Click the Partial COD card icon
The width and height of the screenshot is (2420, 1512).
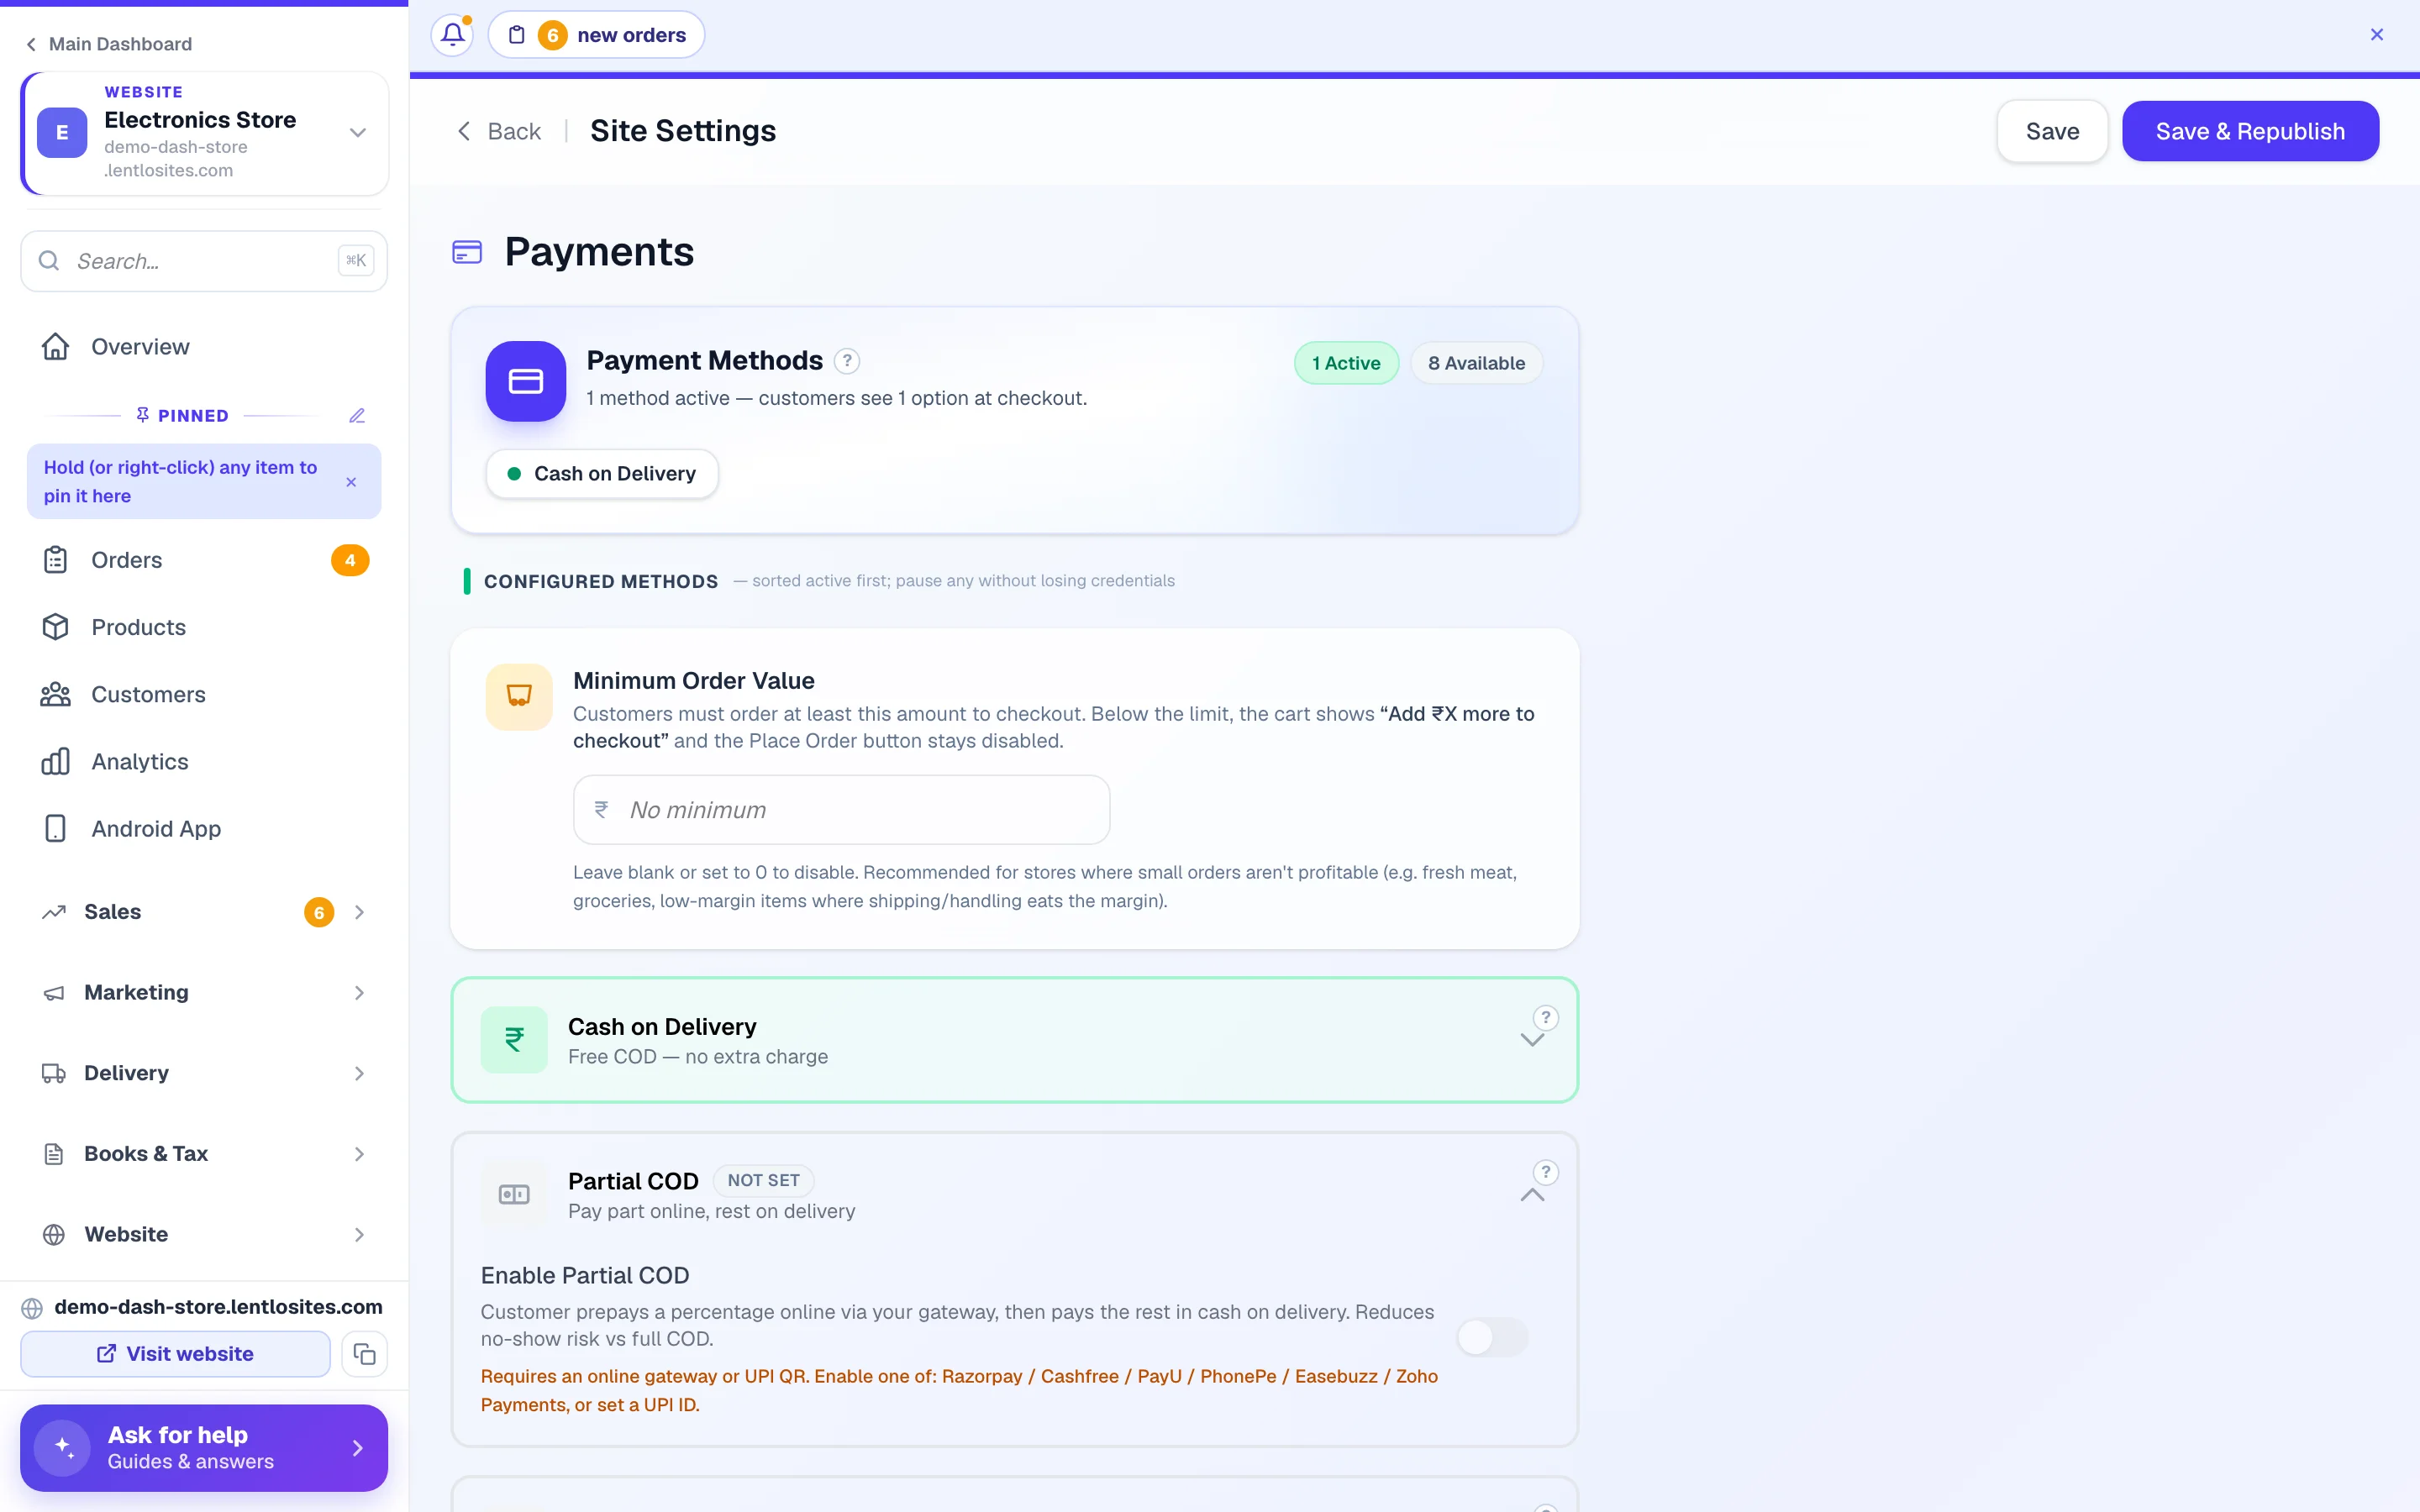click(514, 1195)
